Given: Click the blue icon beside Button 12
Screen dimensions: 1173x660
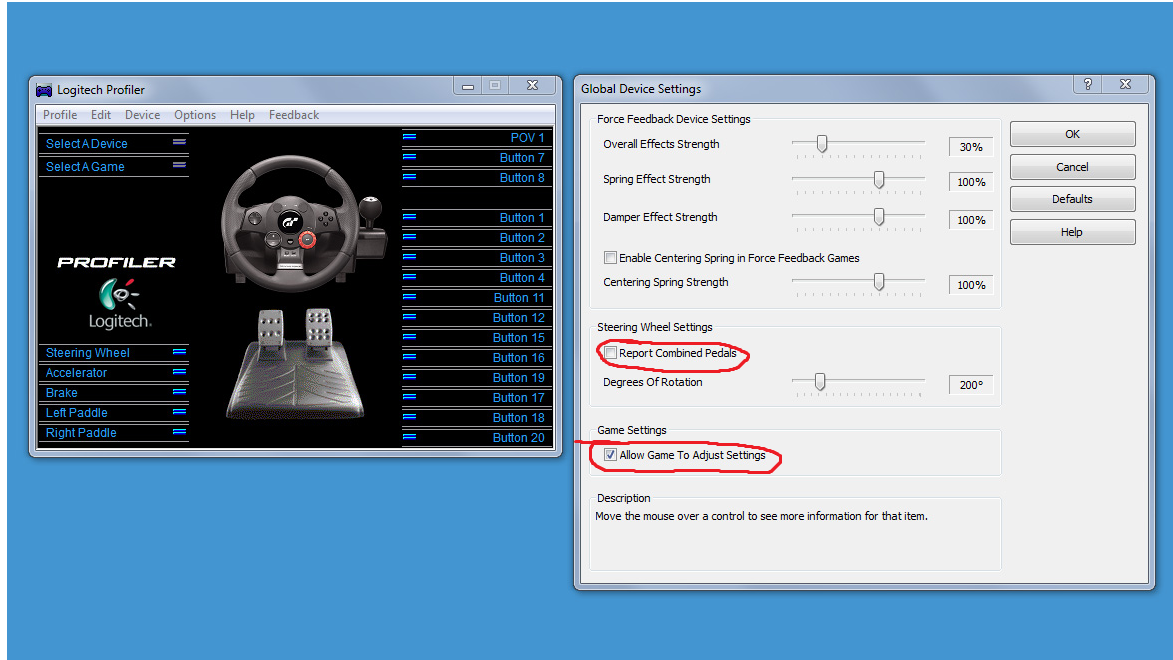Looking at the screenshot, I should [409, 317].
